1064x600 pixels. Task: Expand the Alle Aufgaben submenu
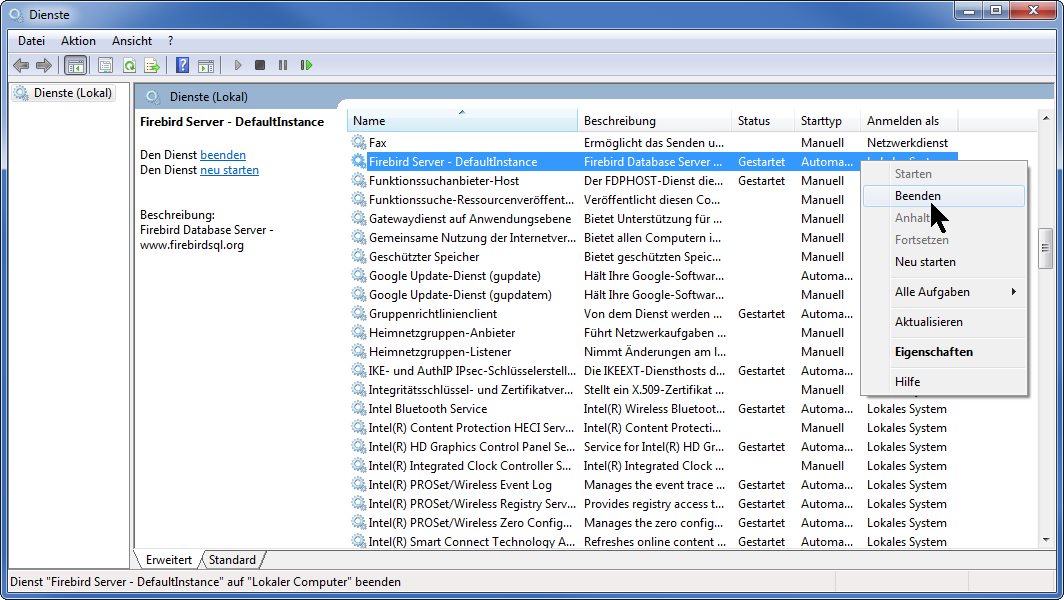(943, 292)
